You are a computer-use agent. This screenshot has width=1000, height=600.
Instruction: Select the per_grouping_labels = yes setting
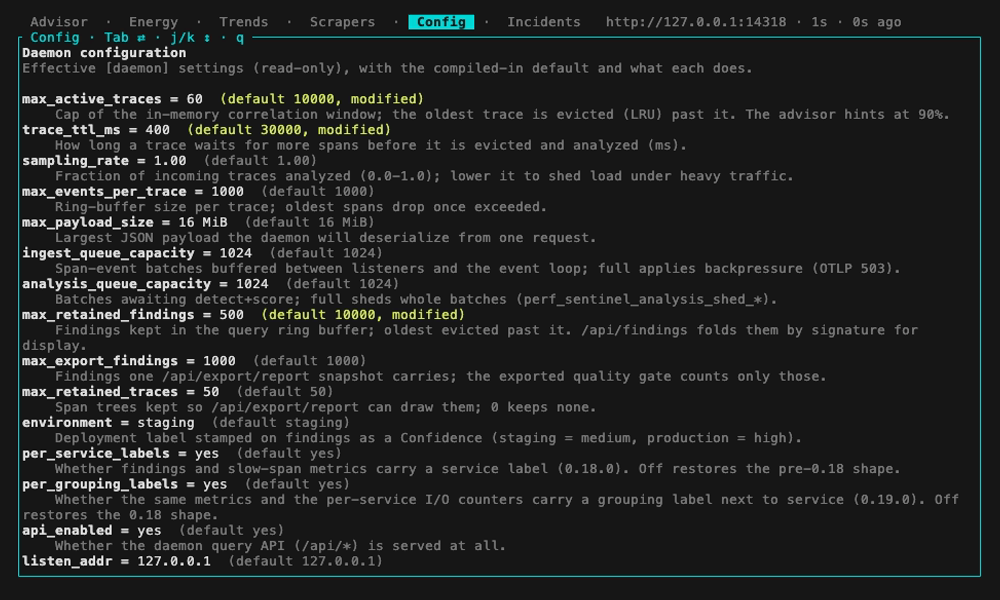point(124,484)
